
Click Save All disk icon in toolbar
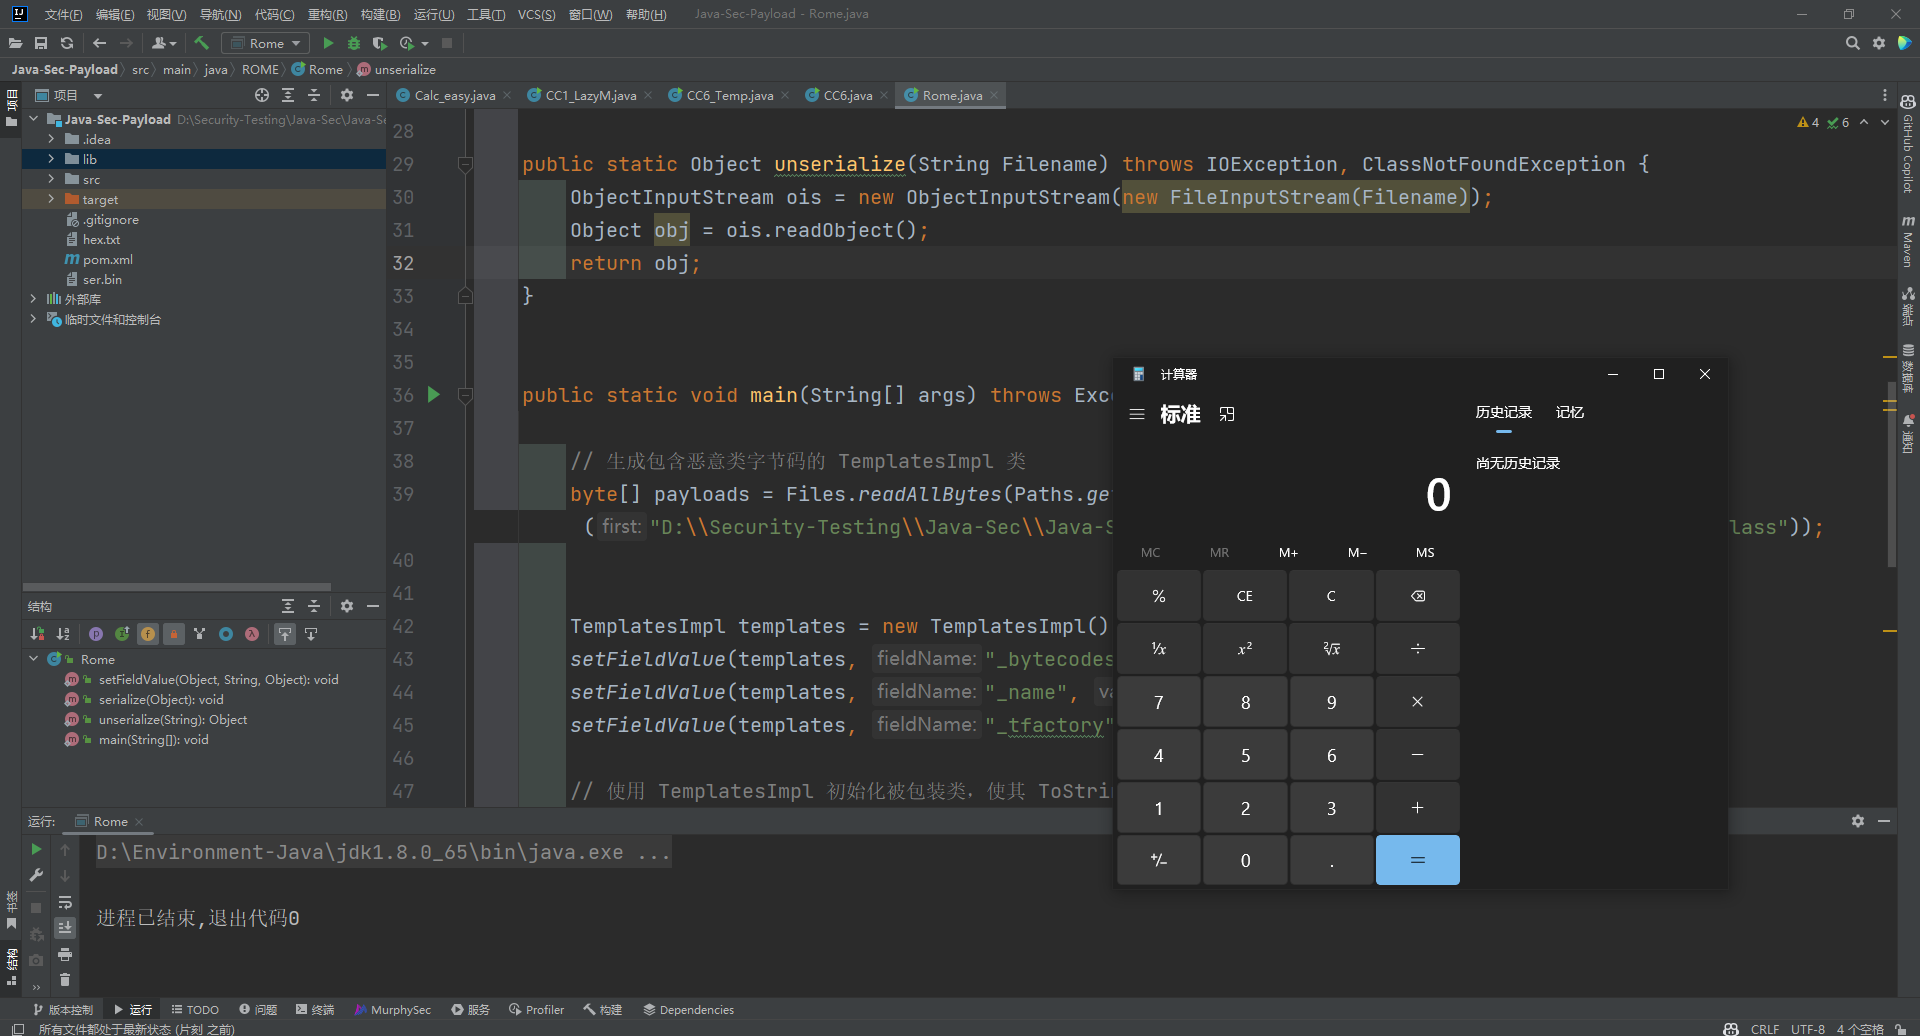click(41, 43)
